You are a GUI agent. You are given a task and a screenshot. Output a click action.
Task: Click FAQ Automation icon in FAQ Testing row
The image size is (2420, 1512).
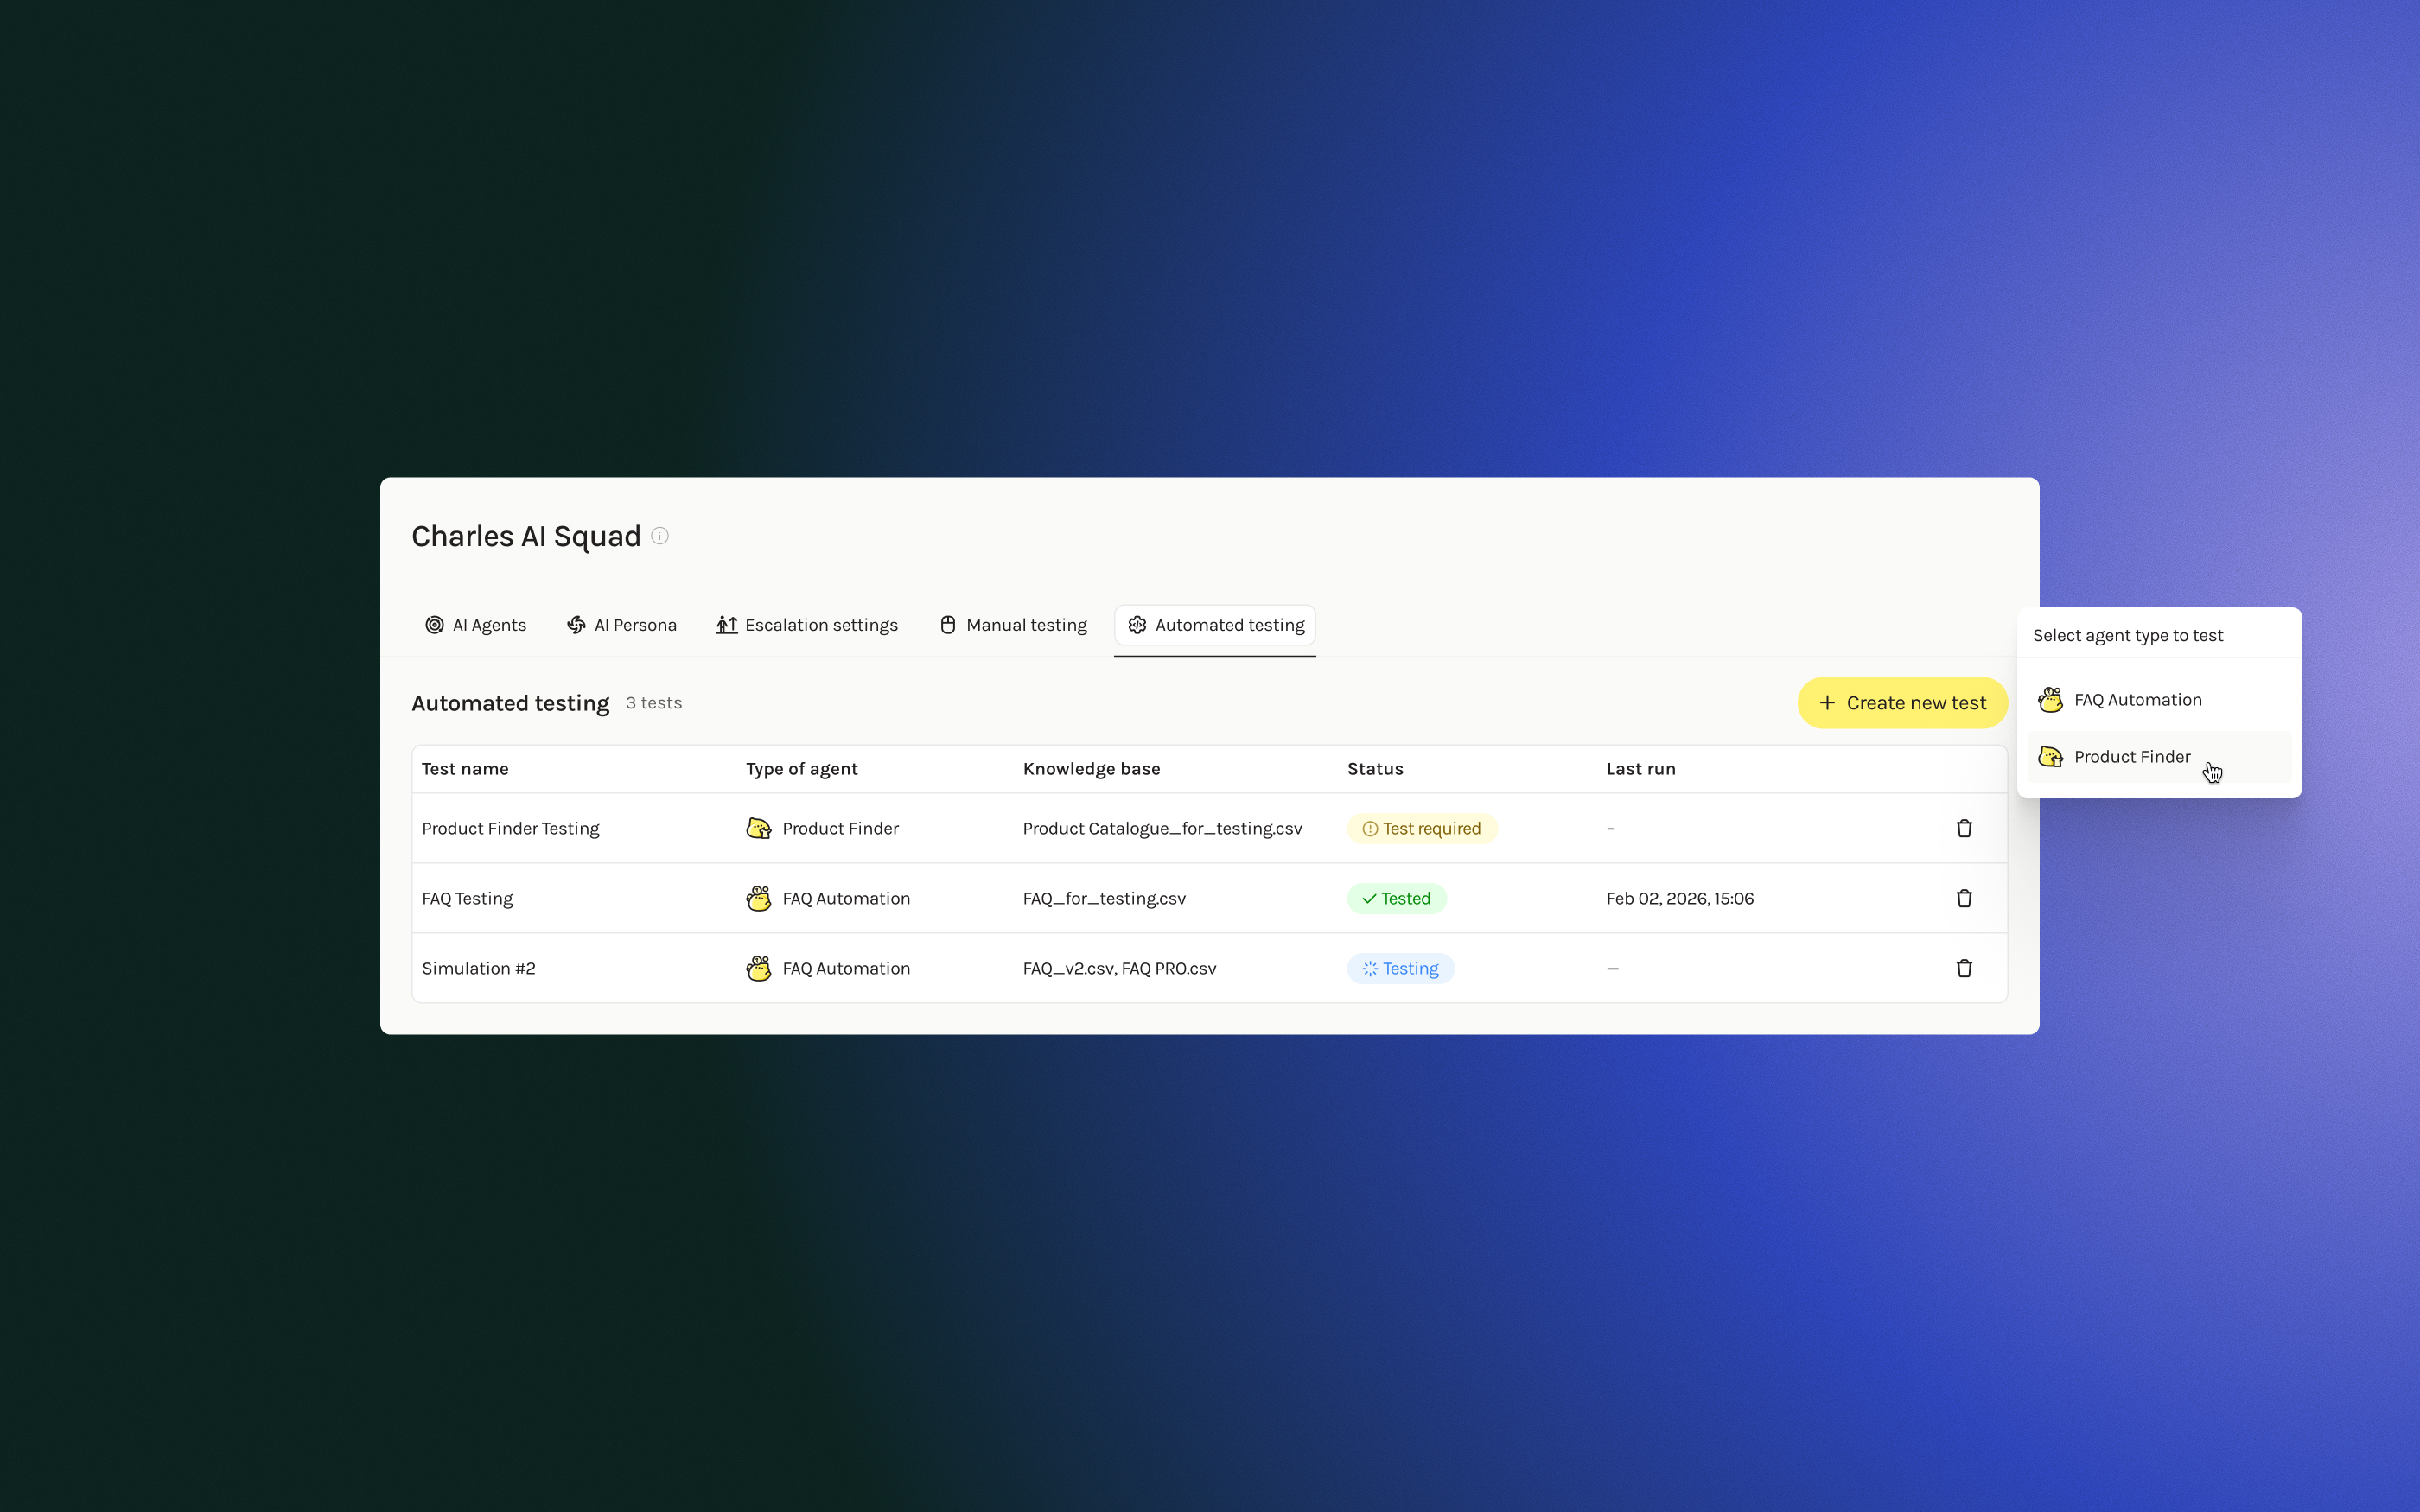coord(759,898)
